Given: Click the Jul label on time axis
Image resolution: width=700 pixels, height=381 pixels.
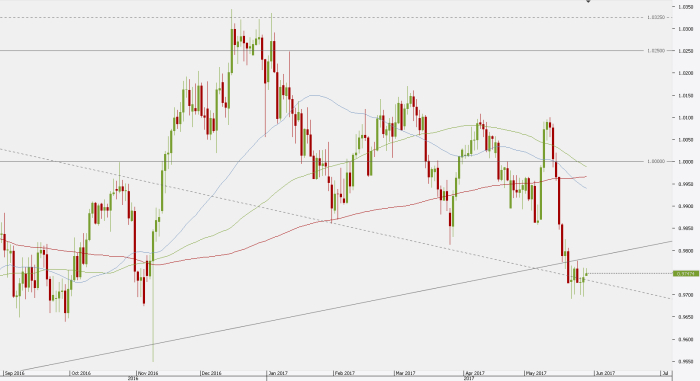Looking at the screenshot, I should click(665, 373).
